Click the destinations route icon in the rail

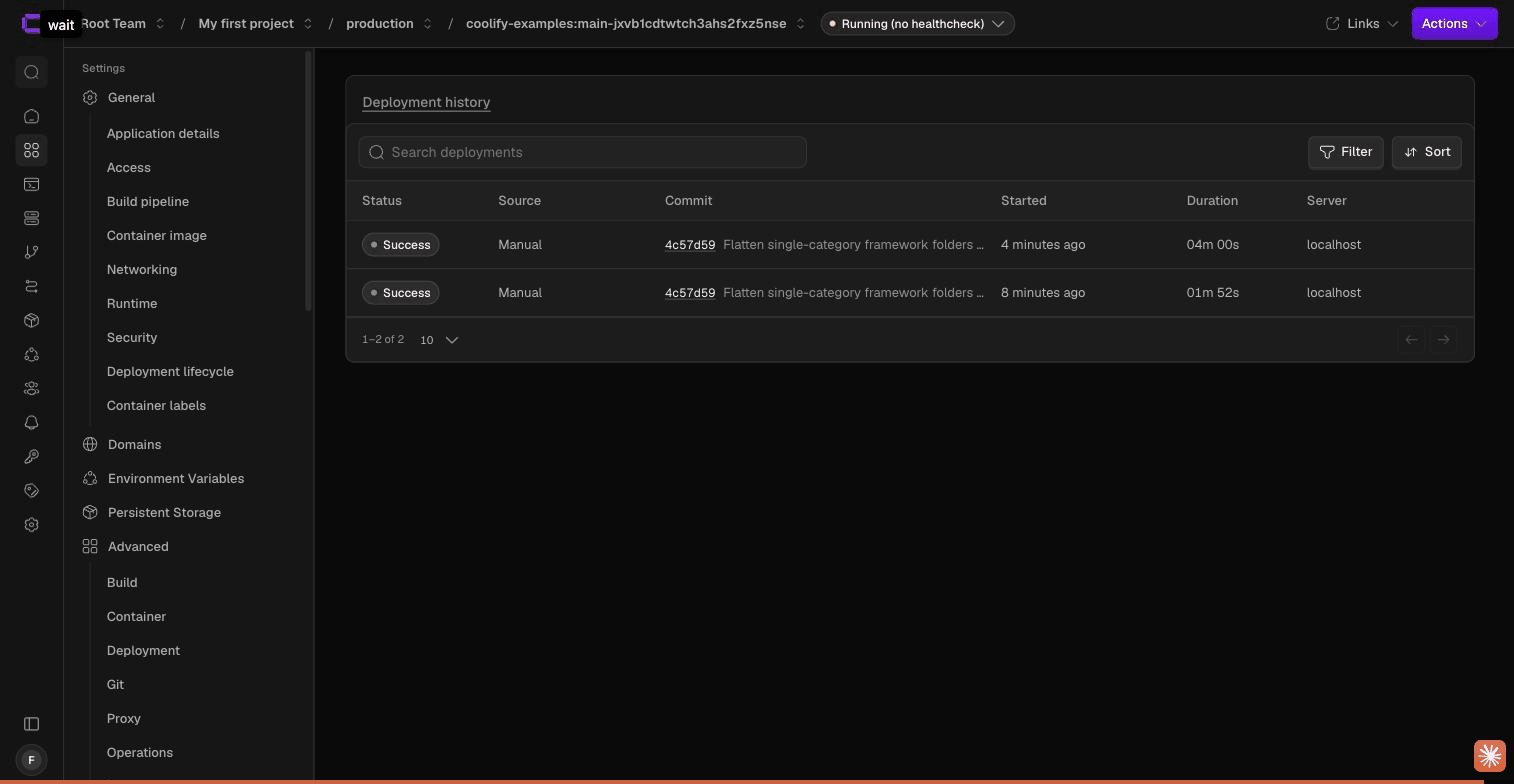coord(31,286)
